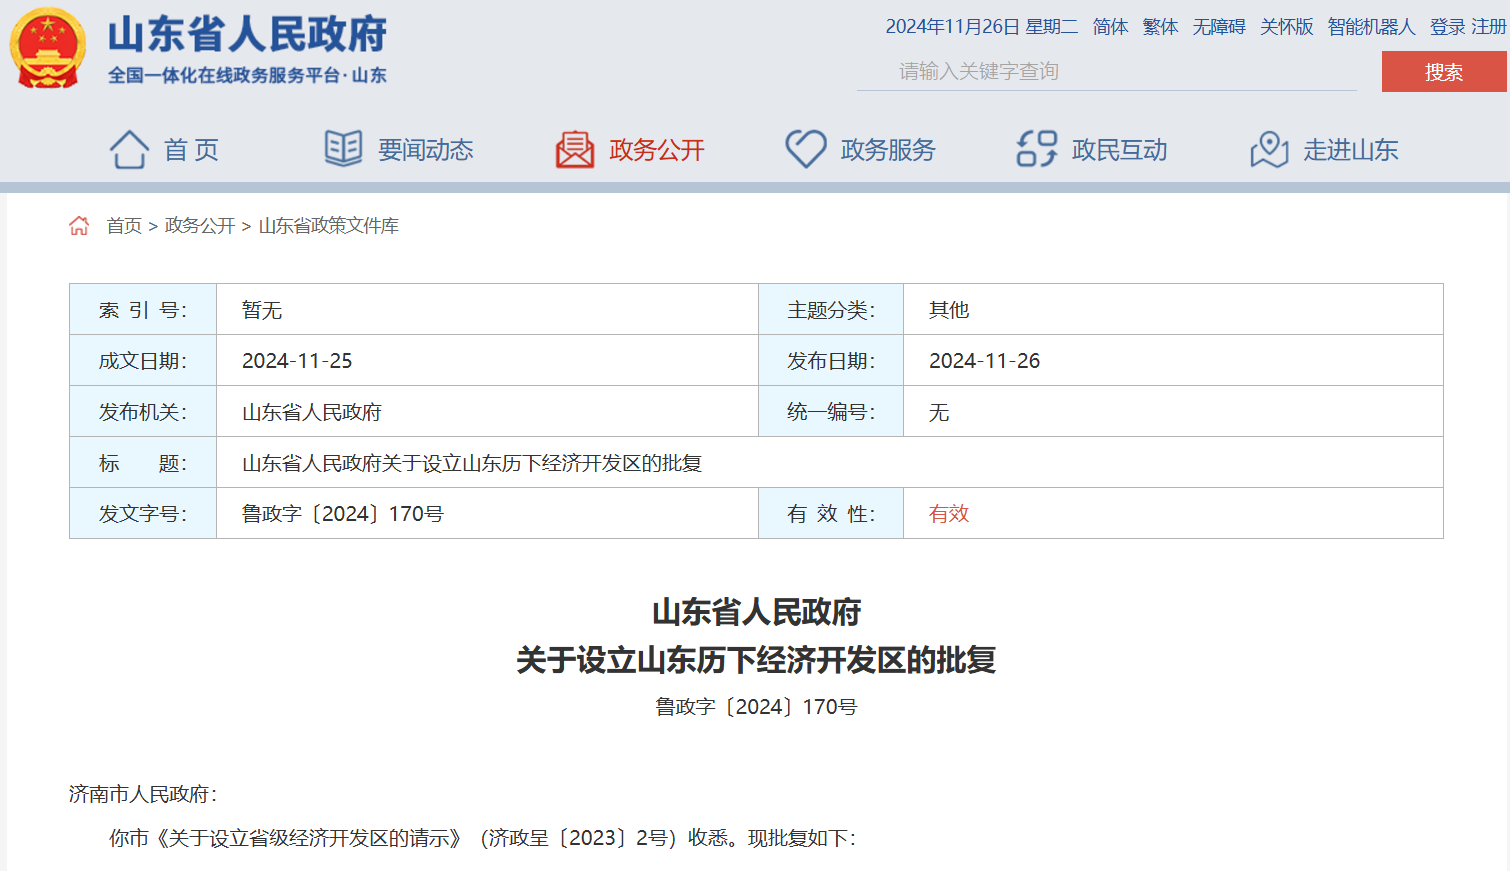Click the 发布机关 label cell

click(143, 412)
